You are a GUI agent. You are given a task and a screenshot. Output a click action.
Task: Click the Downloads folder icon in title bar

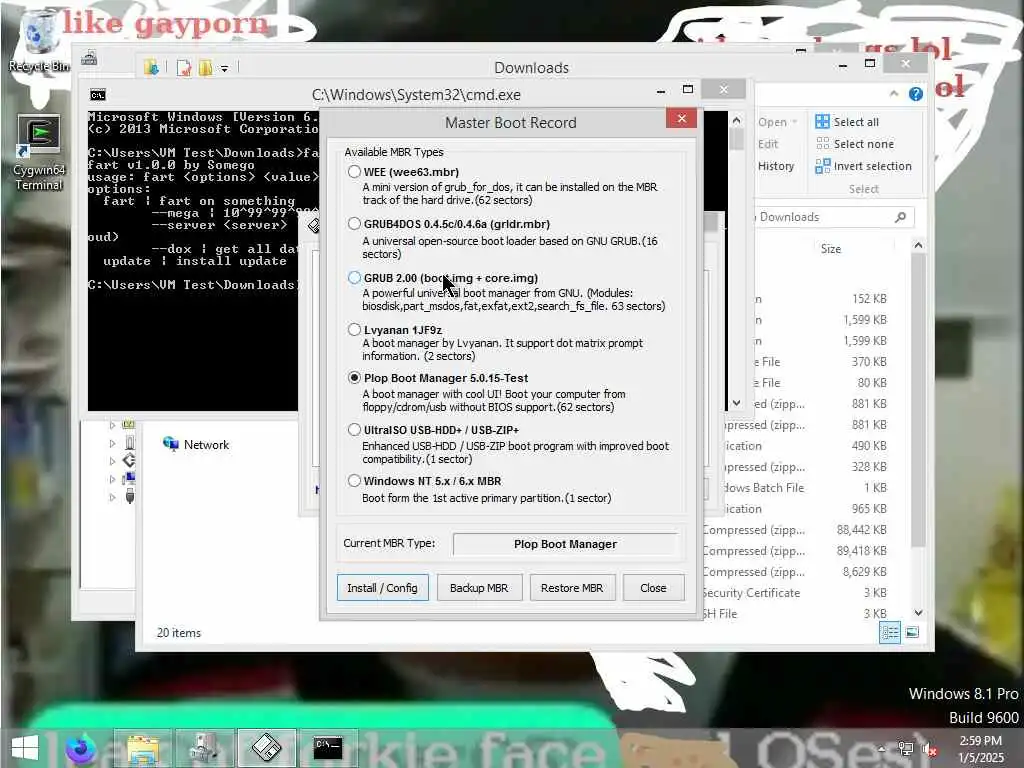152,67
